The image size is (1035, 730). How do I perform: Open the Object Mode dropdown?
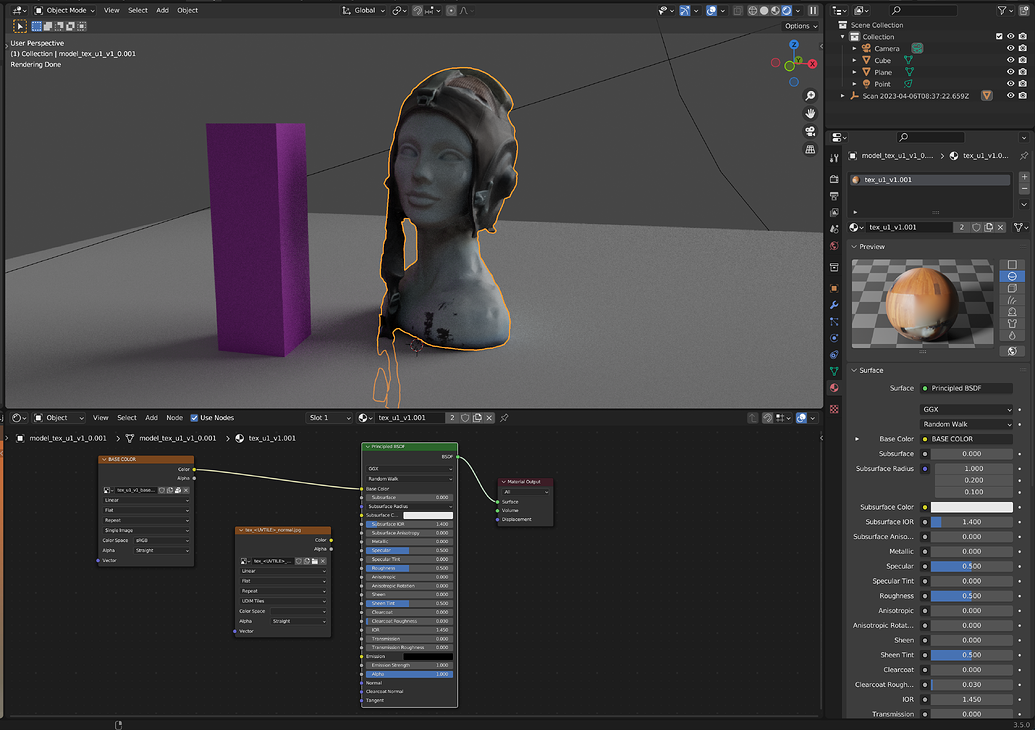[65, 11]
